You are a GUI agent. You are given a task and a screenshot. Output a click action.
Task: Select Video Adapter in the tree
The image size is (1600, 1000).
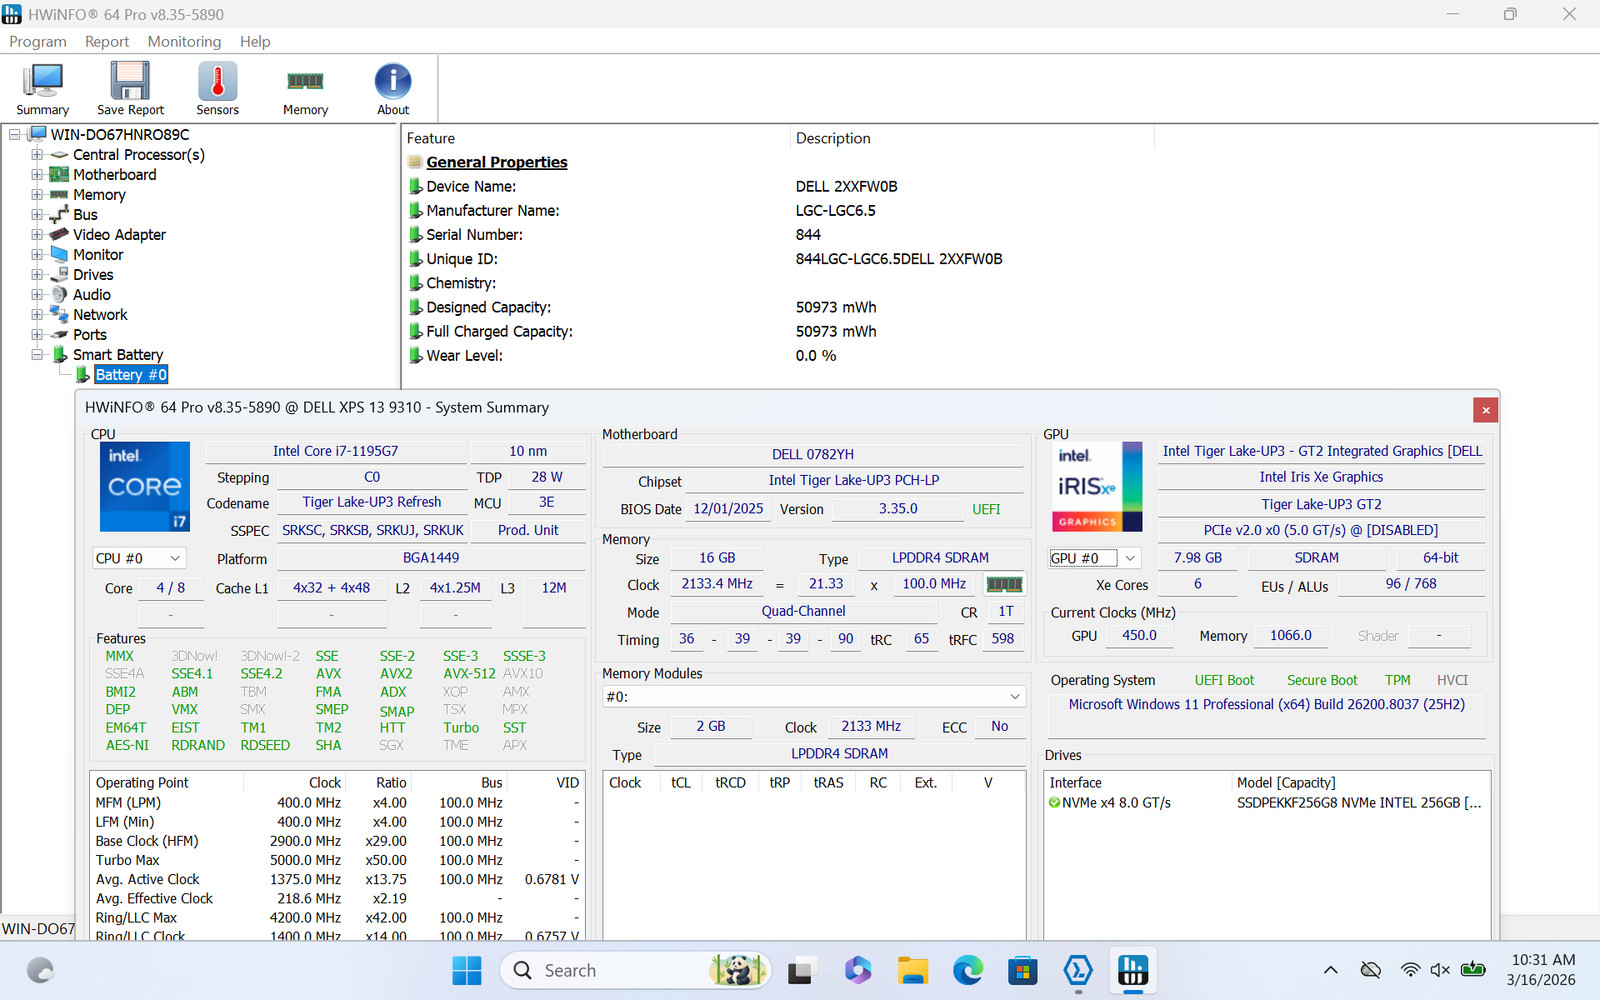click(119, 235)
